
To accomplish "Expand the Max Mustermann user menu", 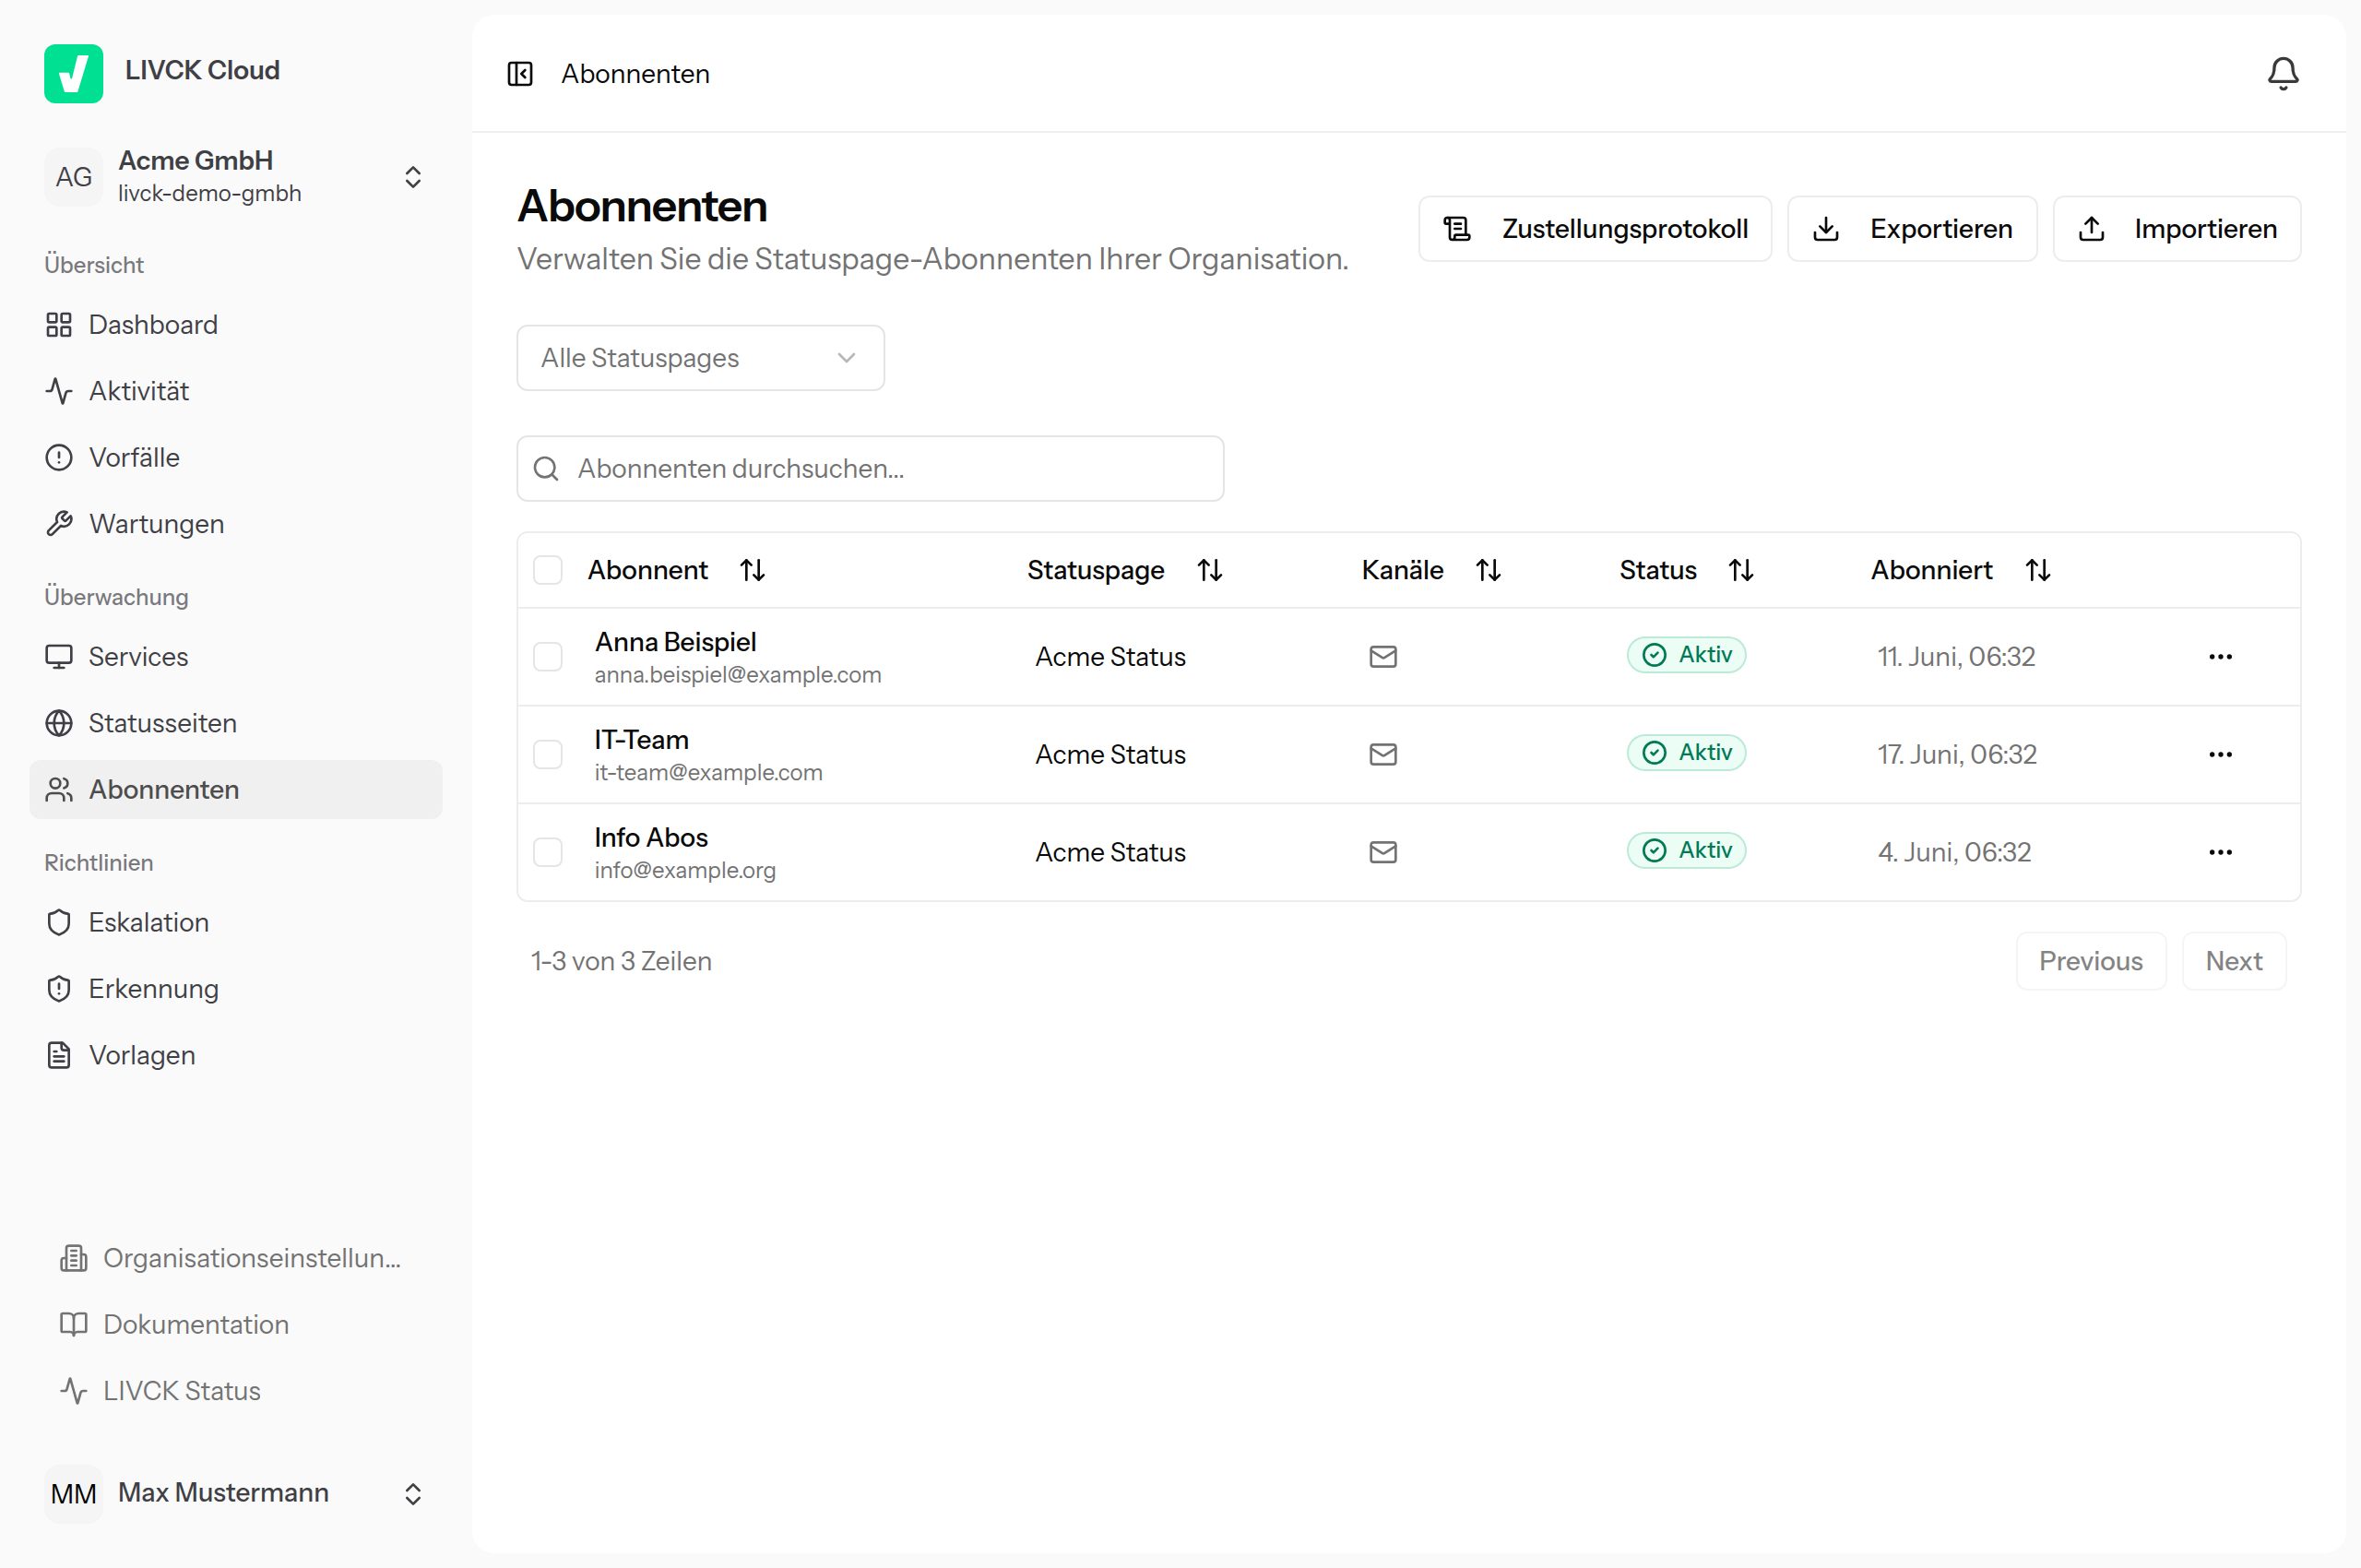I will (x=413, y=1494).
